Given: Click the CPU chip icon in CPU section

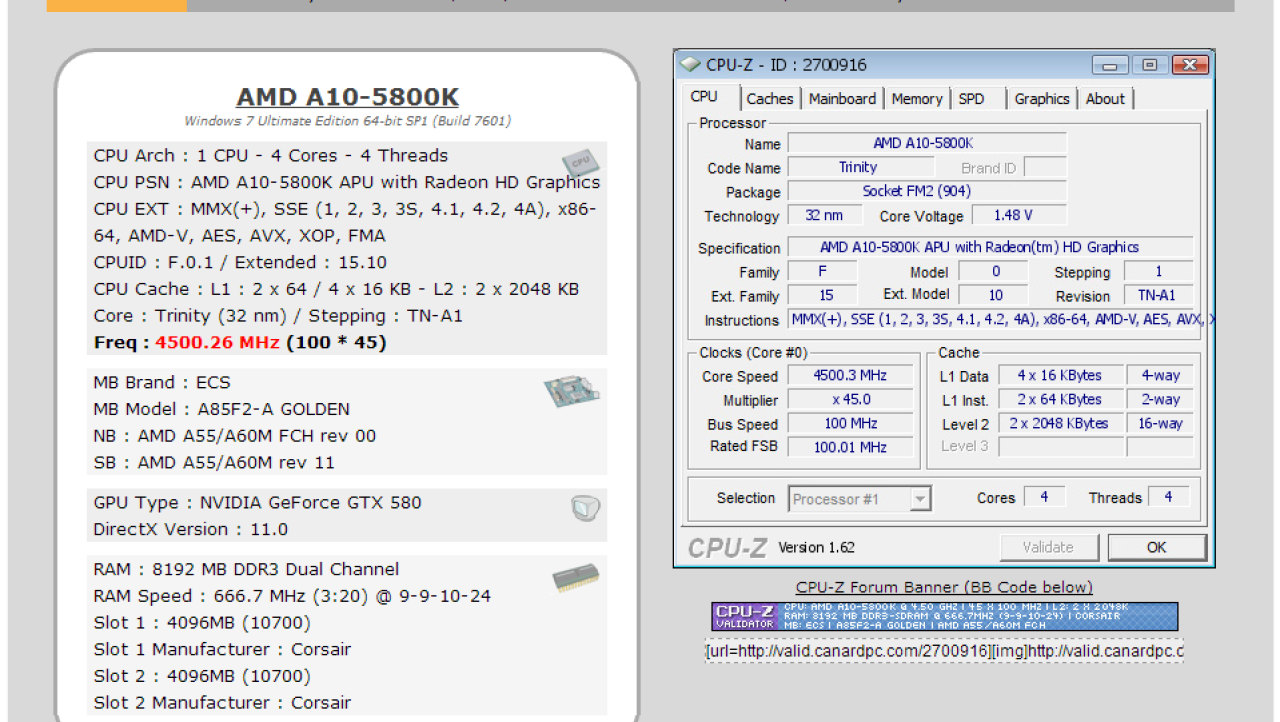Looking at the screenshot, I should point(580,163).
